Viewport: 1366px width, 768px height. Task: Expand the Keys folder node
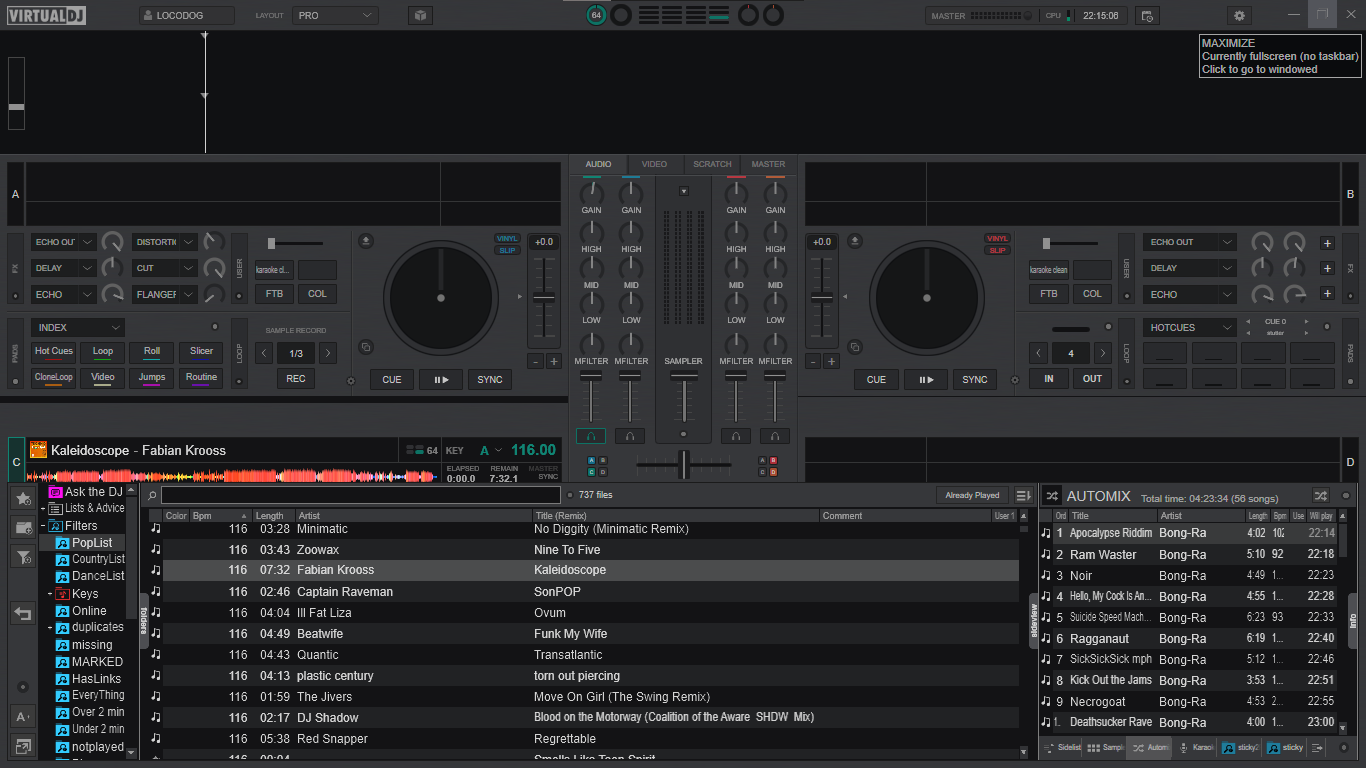tap(50, 594)
